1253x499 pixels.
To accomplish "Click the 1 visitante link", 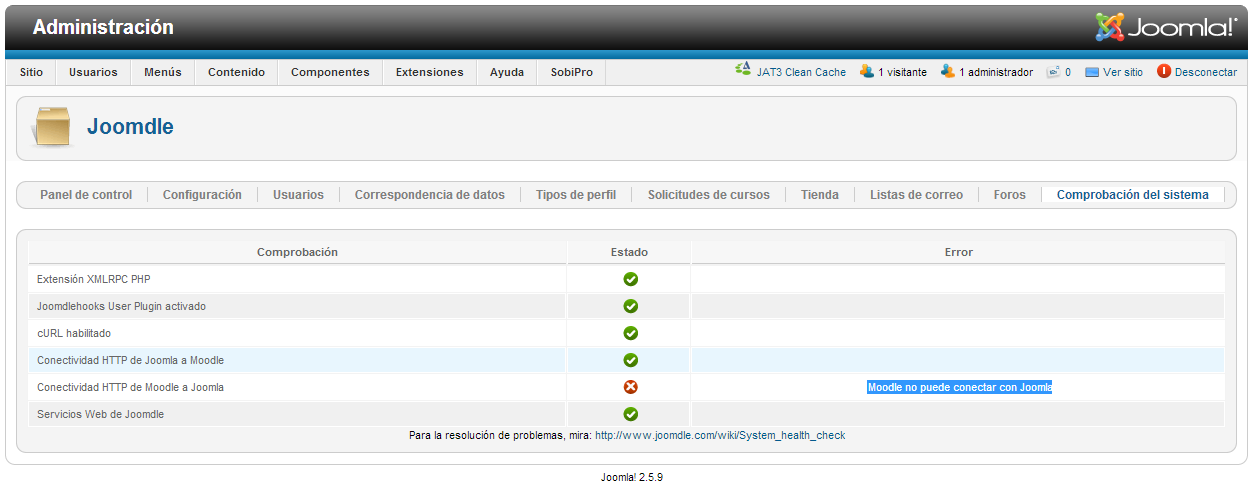I will tap(902, 72).
